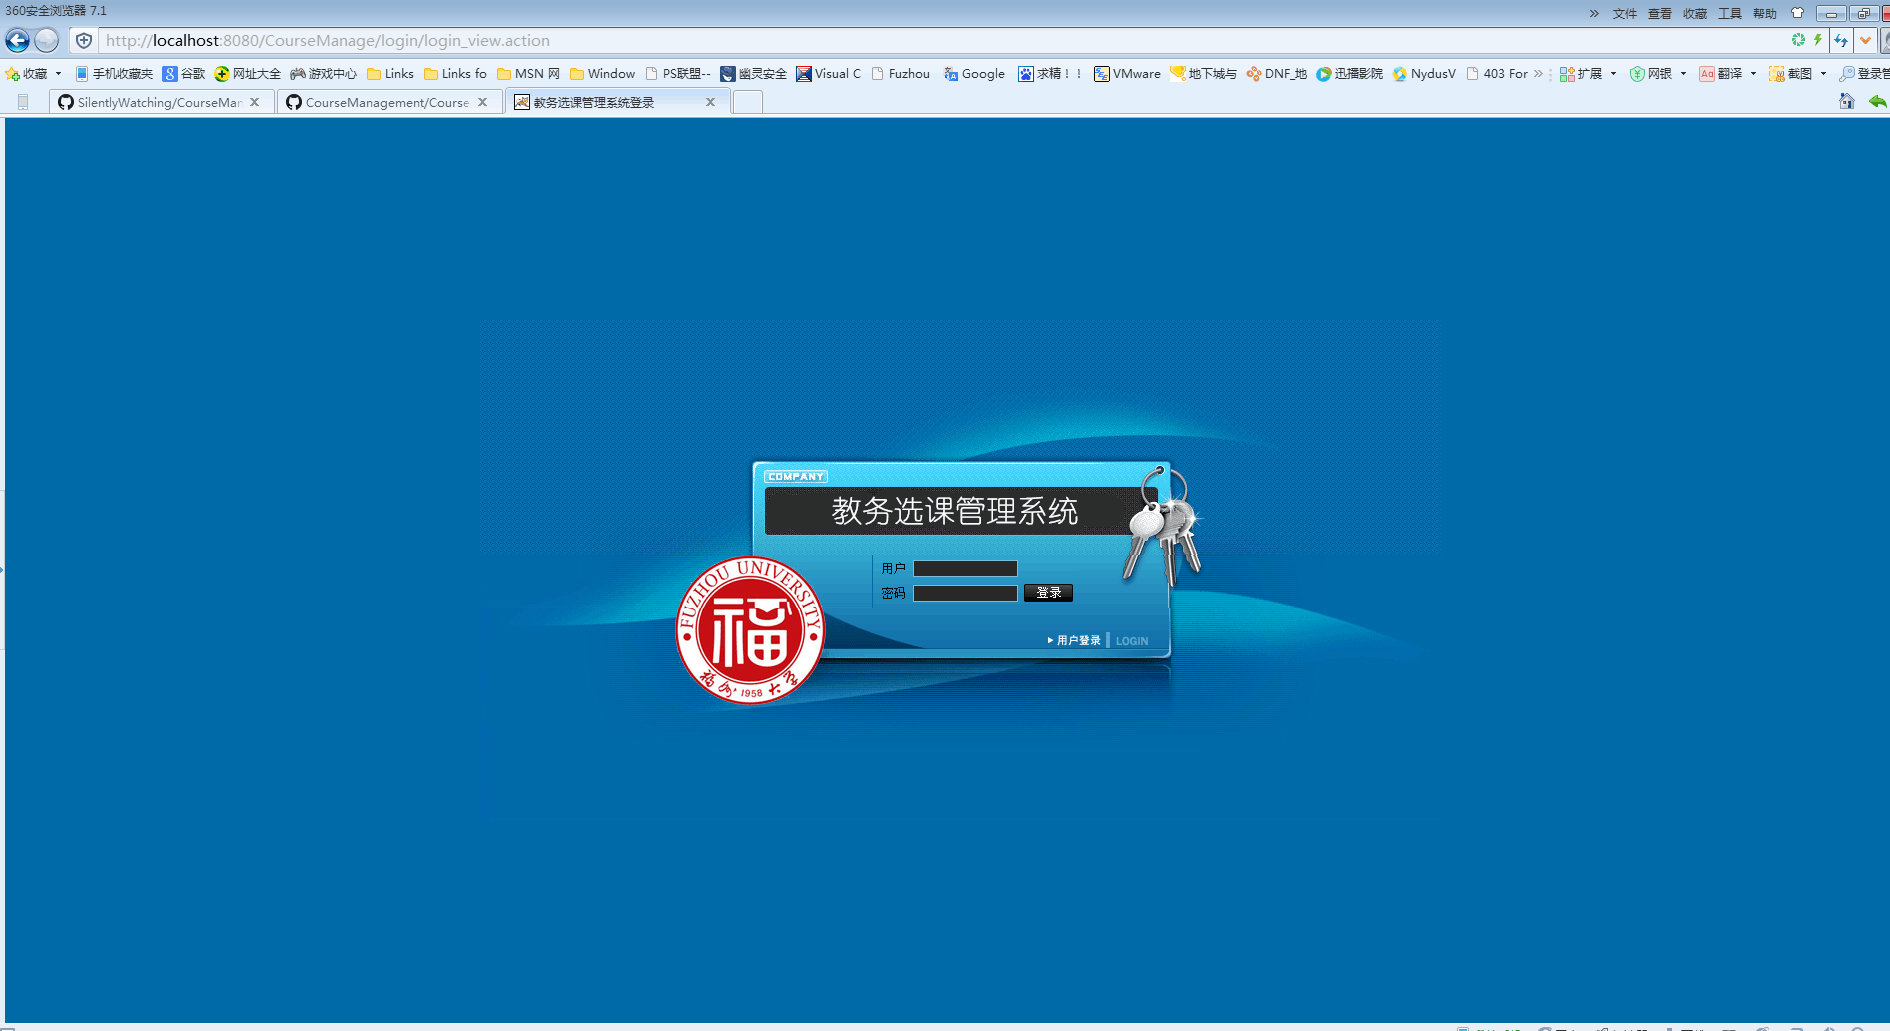Click the forward navigation arrow
The width and height of the screenshot is (1890, 1031).
pos(47,40)
